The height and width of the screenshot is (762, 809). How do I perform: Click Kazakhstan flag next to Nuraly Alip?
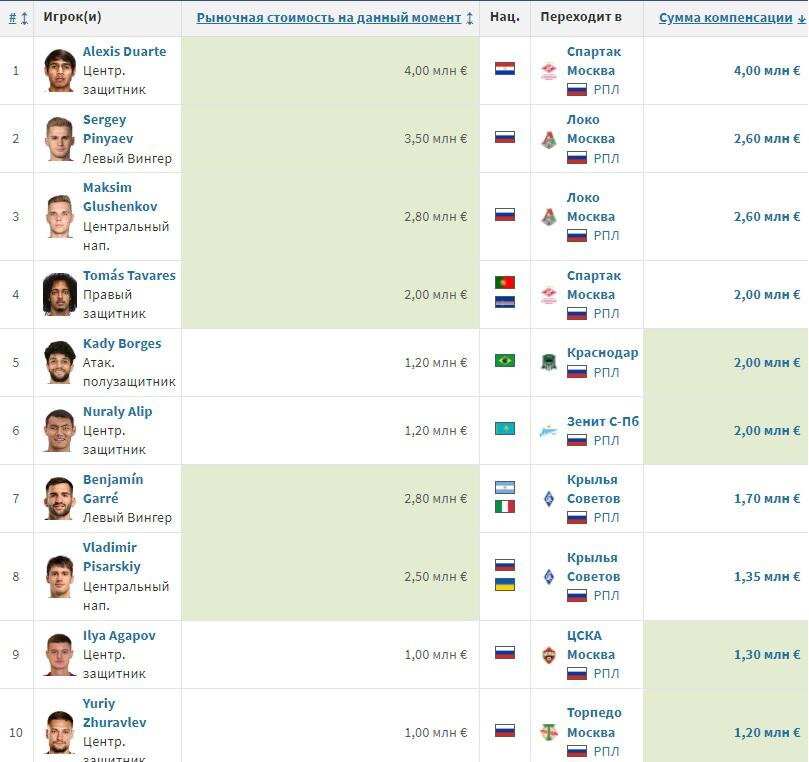click(505, 428)
